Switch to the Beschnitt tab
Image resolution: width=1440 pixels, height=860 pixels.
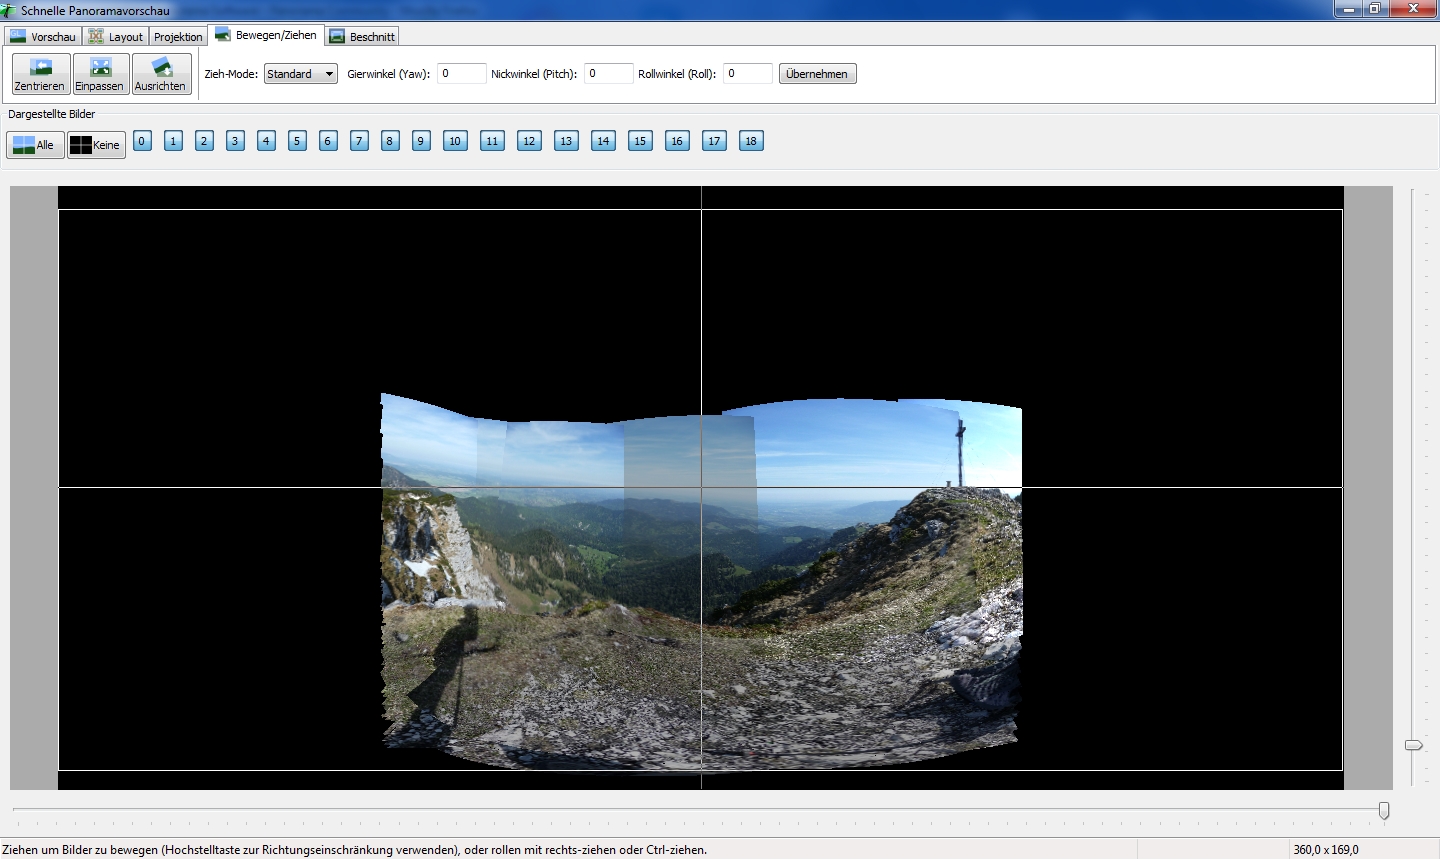362,37
